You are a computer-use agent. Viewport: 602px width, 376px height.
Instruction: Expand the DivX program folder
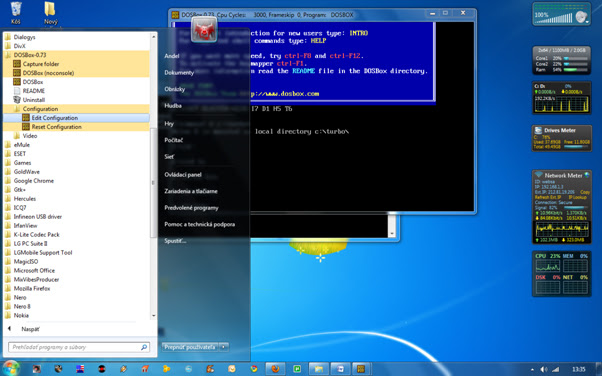coord(76,46)
